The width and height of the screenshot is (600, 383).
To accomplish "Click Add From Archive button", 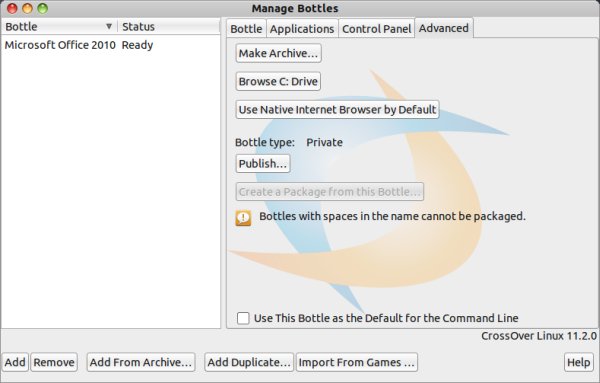I will pyautogui.click(x=141, y=362).
